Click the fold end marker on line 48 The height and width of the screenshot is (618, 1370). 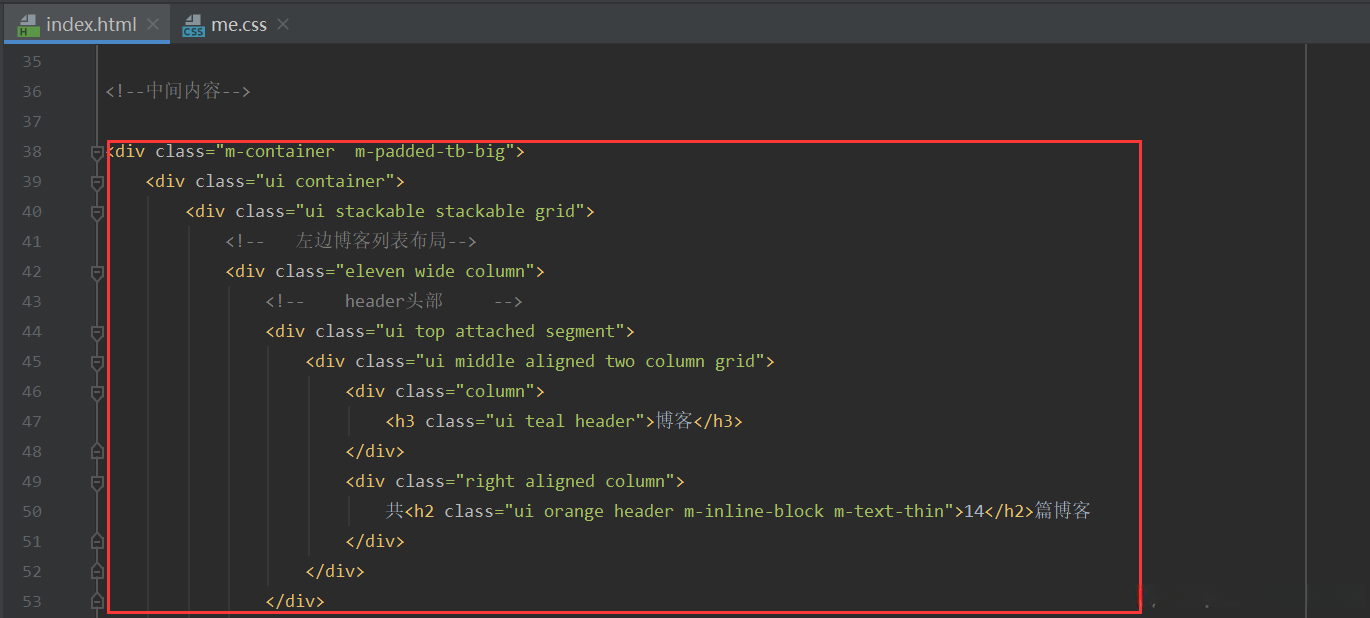[x=97, y=452]
